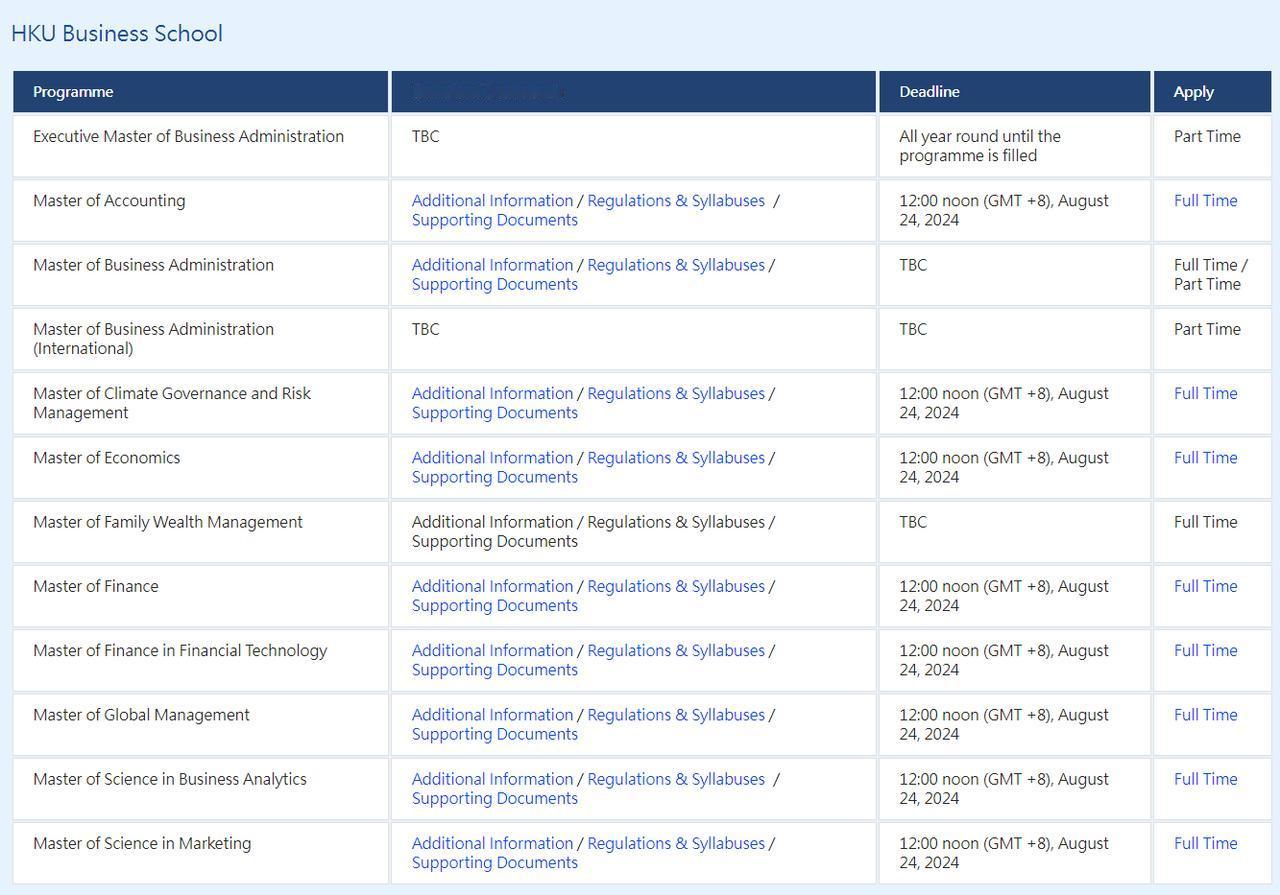Open Supporting Documents for Master of Accounting

coord(495,220)
